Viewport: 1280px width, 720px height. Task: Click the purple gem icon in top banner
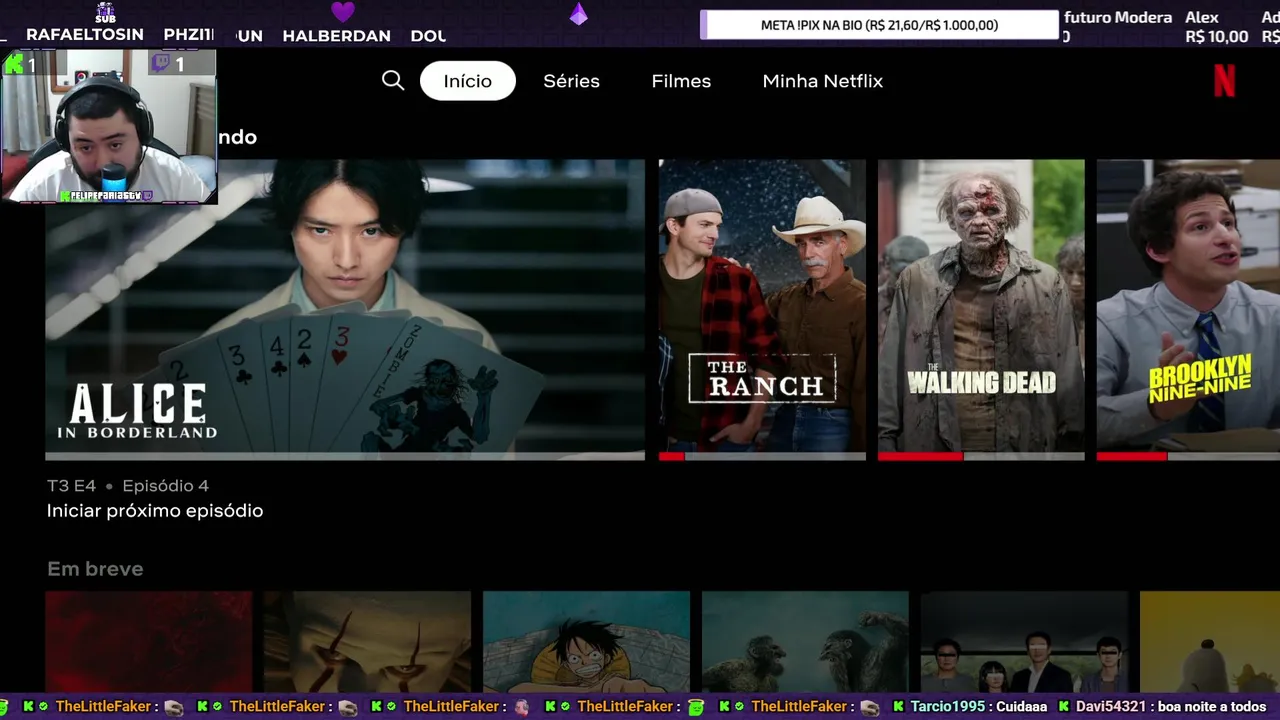pyautogui.click(x=578, y=13)
